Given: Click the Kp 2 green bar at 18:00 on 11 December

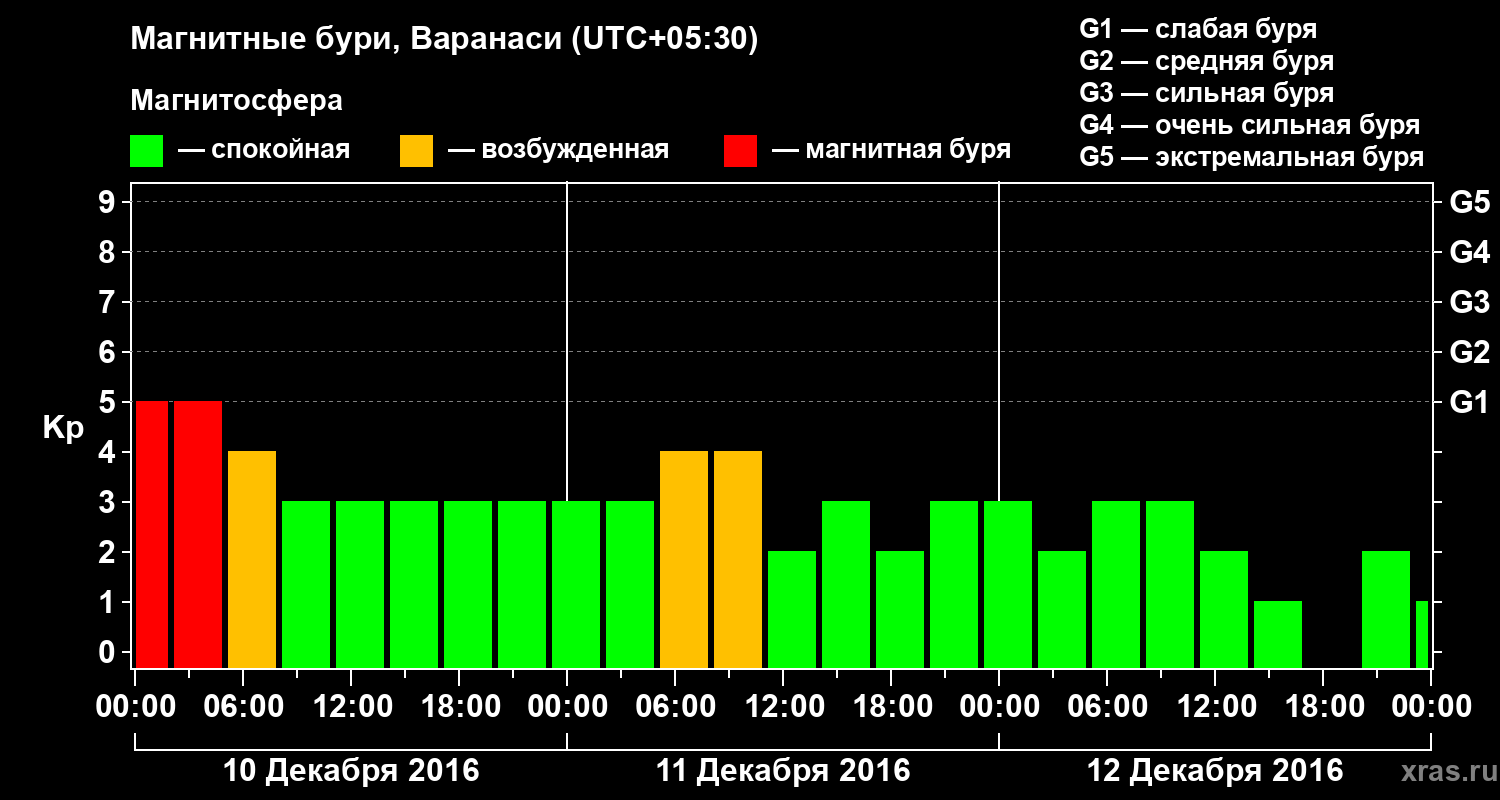Looking at the screenshot, I should pyautogui.click(x=900, y=609).
